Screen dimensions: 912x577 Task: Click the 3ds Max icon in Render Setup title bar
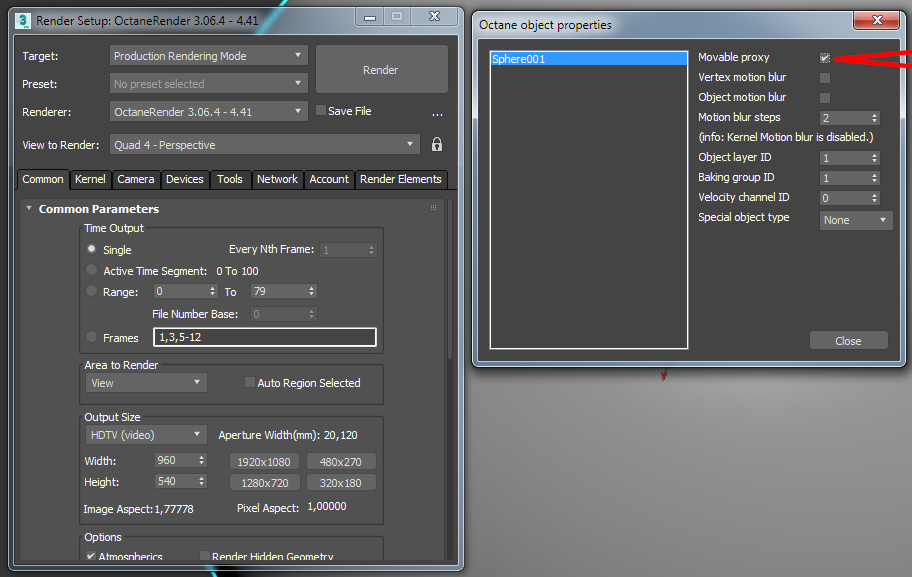coord(23,21)
